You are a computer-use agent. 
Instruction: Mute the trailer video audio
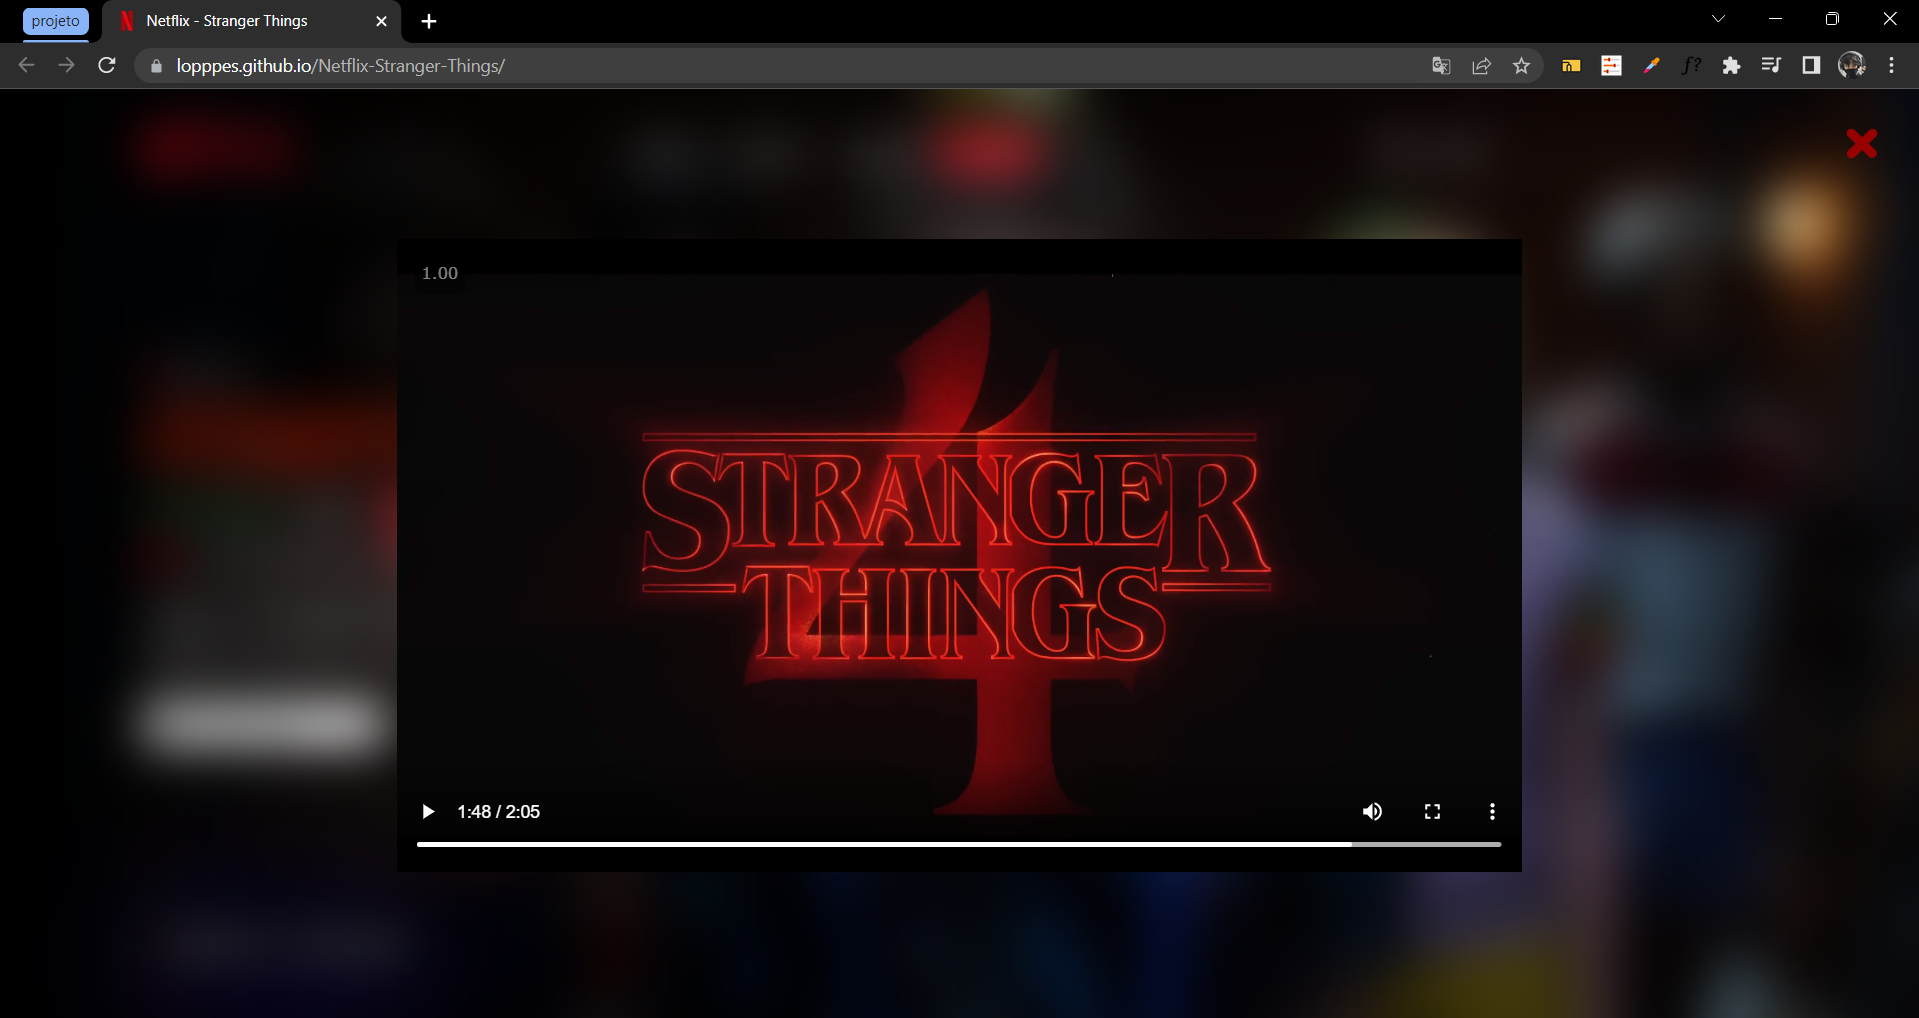(1372, 811)
